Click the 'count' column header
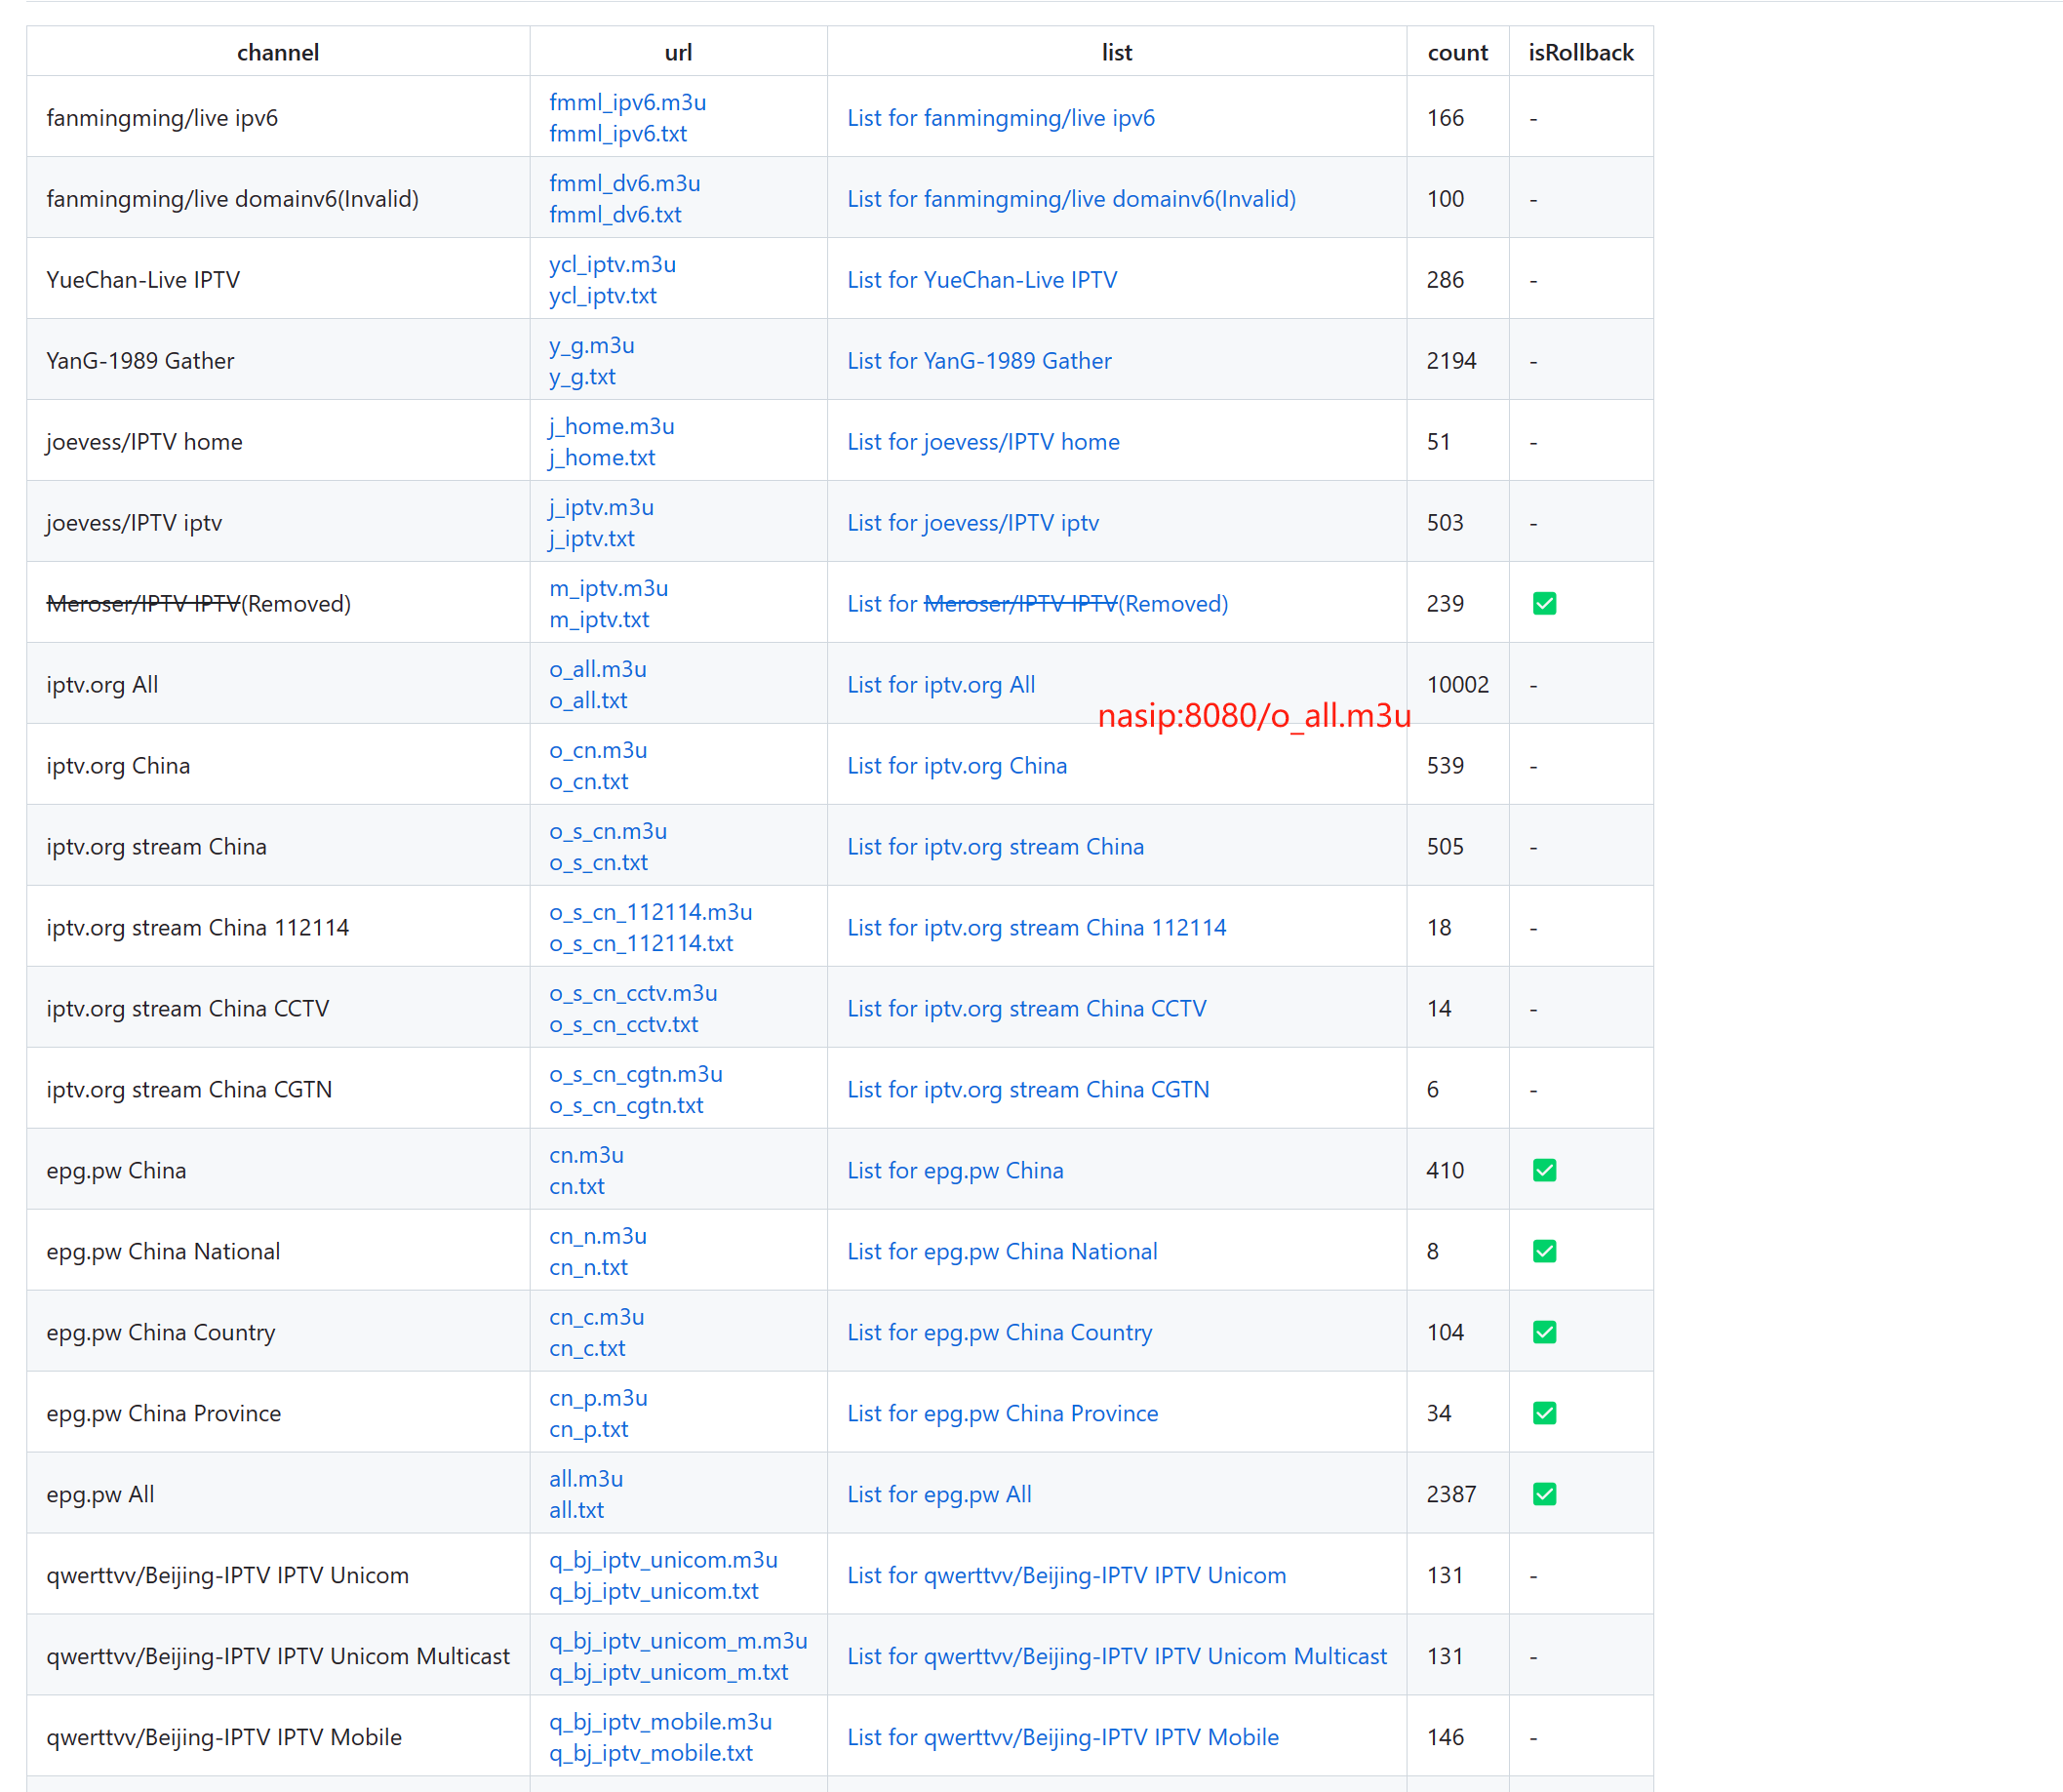Image resolution: width=2063 pixels, height=1792 pixels. (x=1457, y=52)
